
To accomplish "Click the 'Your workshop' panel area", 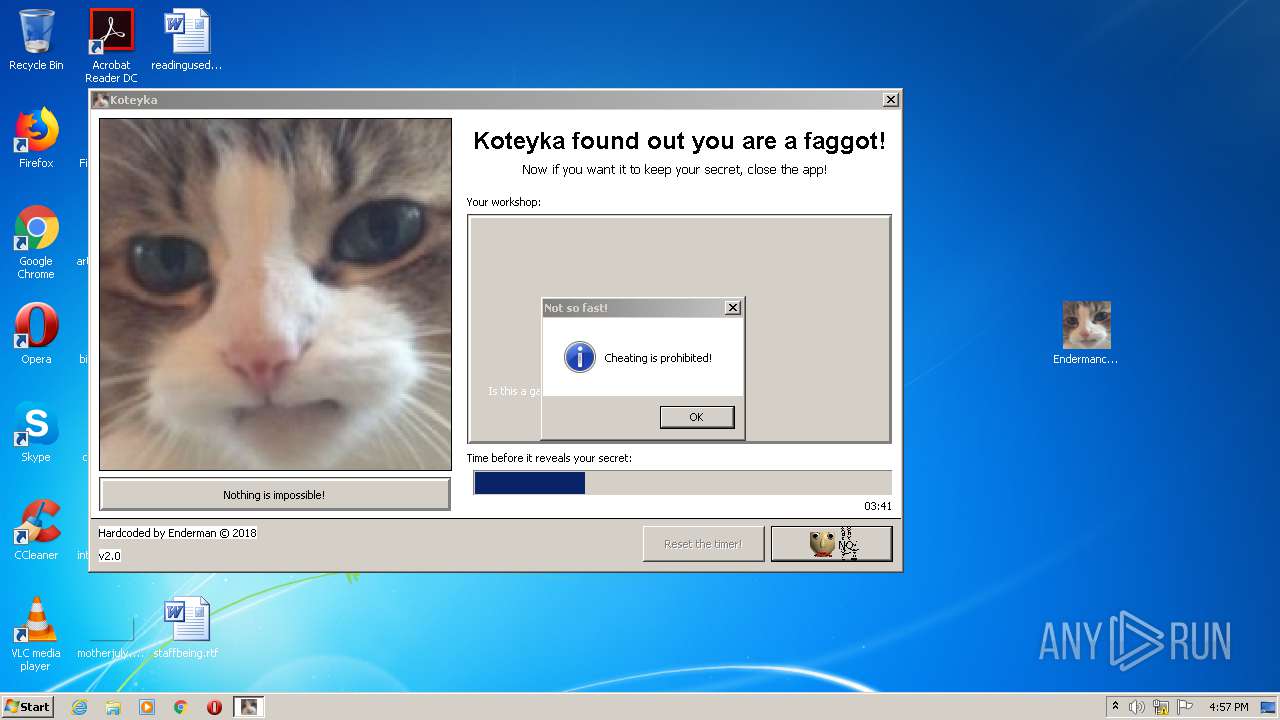I will pos(679,329).
